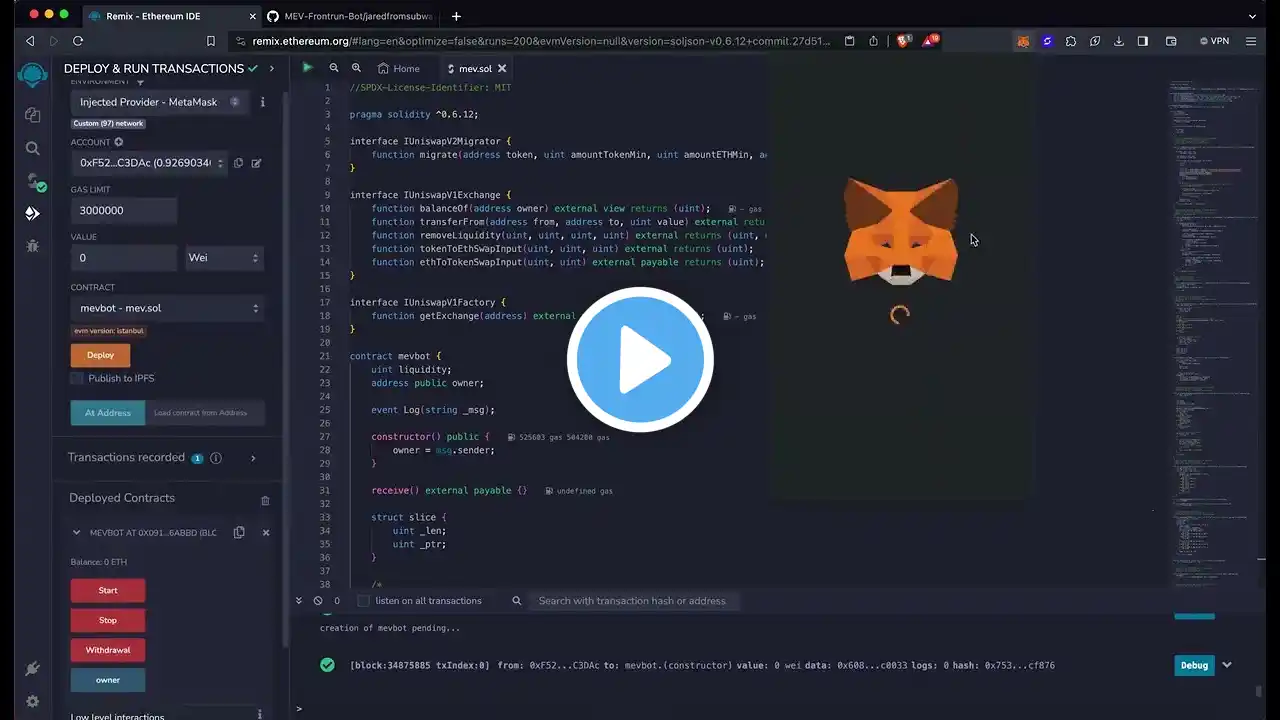Click the green Run script play icon
1280x720 pixels.
(x=307, y=68)
